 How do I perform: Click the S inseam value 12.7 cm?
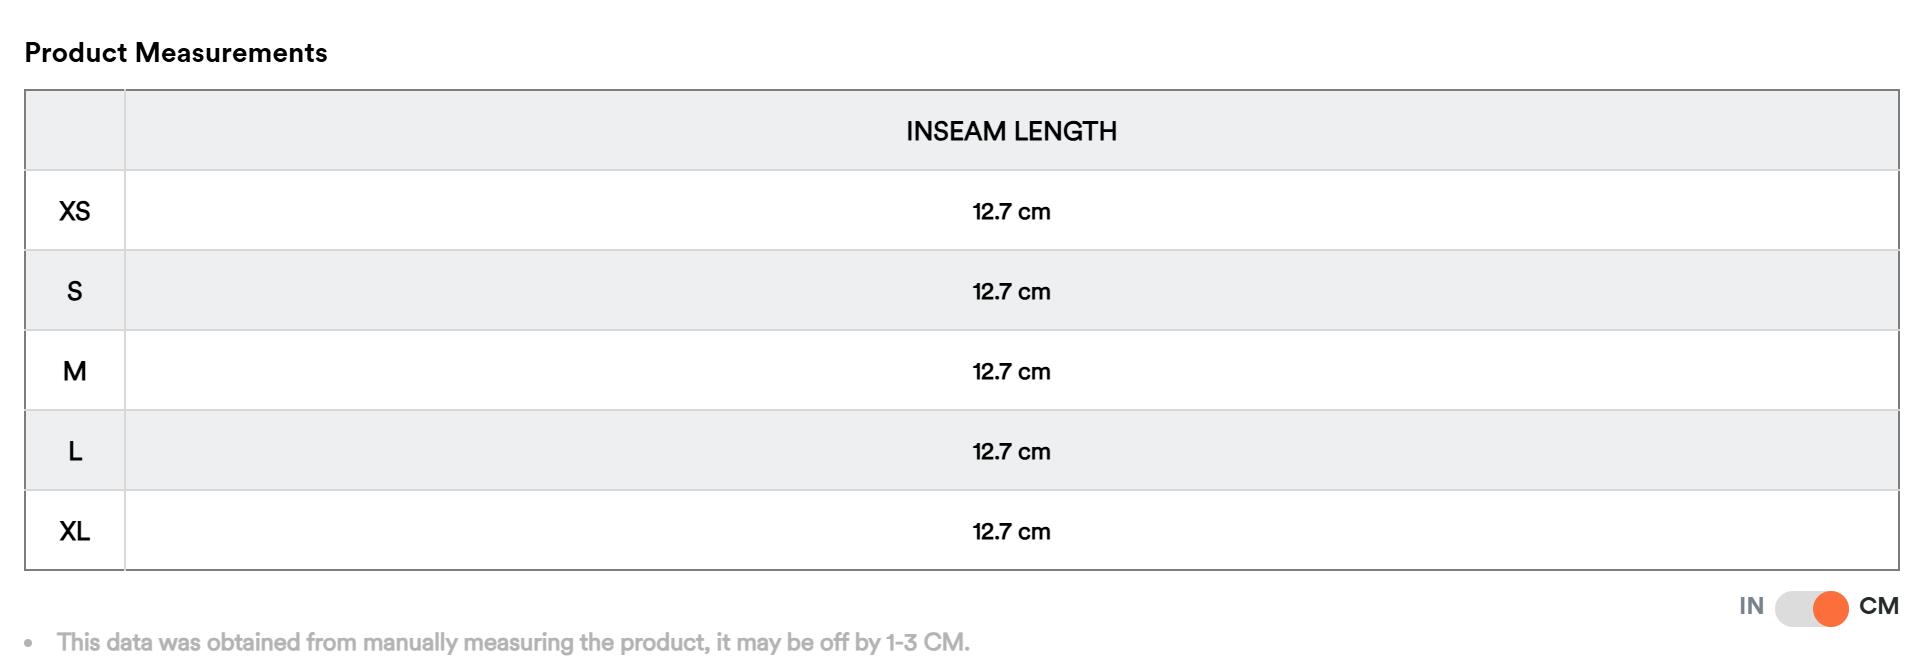coord(1011,291)
